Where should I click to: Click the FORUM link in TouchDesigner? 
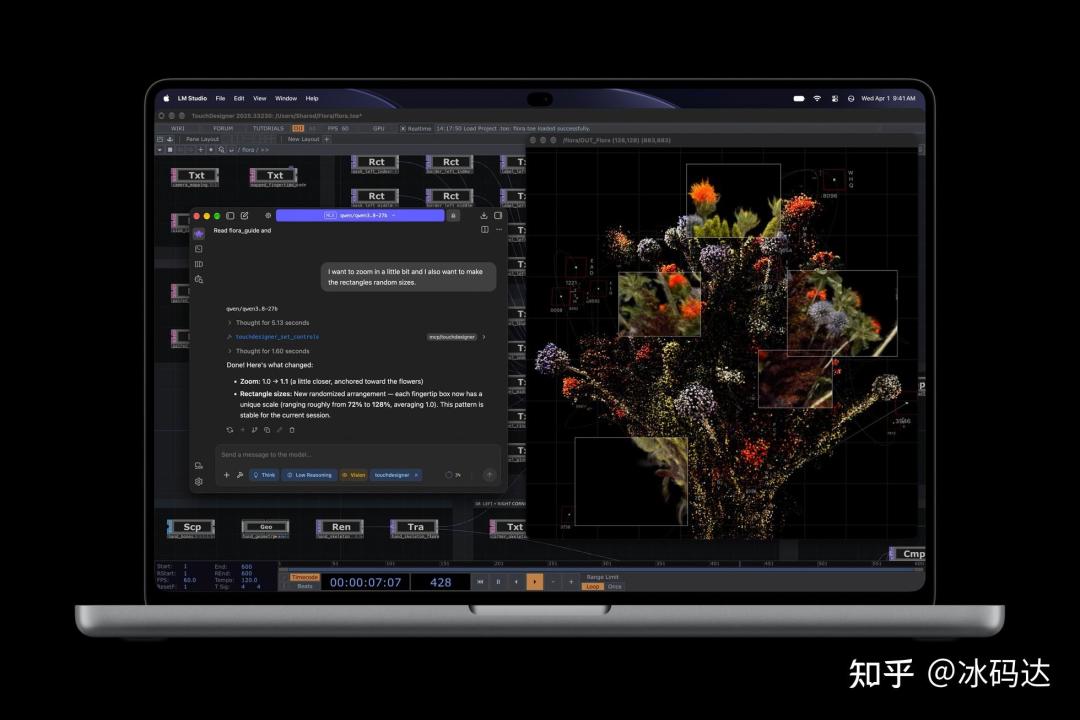[222, 129]
